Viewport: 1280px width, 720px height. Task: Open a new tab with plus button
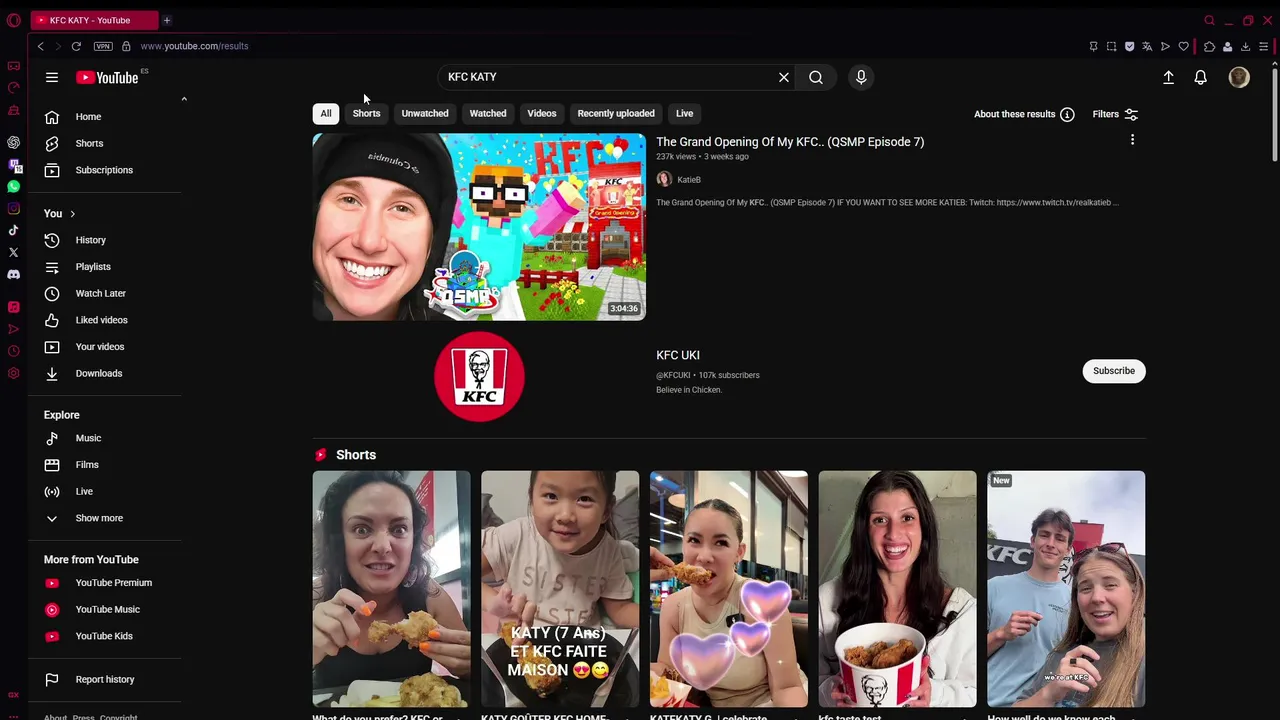pyautogui.click(x=167, y=20)
